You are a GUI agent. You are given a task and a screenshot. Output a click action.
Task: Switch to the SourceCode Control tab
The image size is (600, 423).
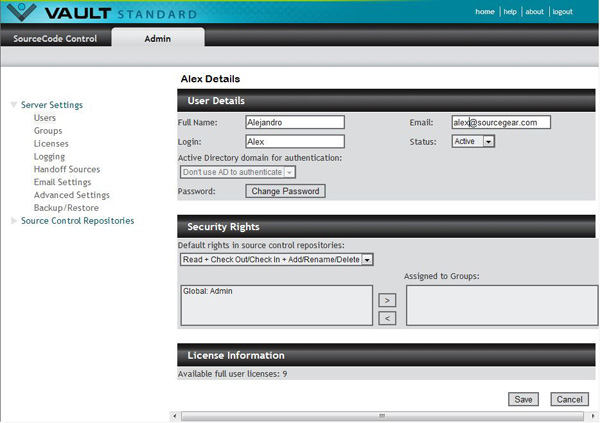coord(55,39)
